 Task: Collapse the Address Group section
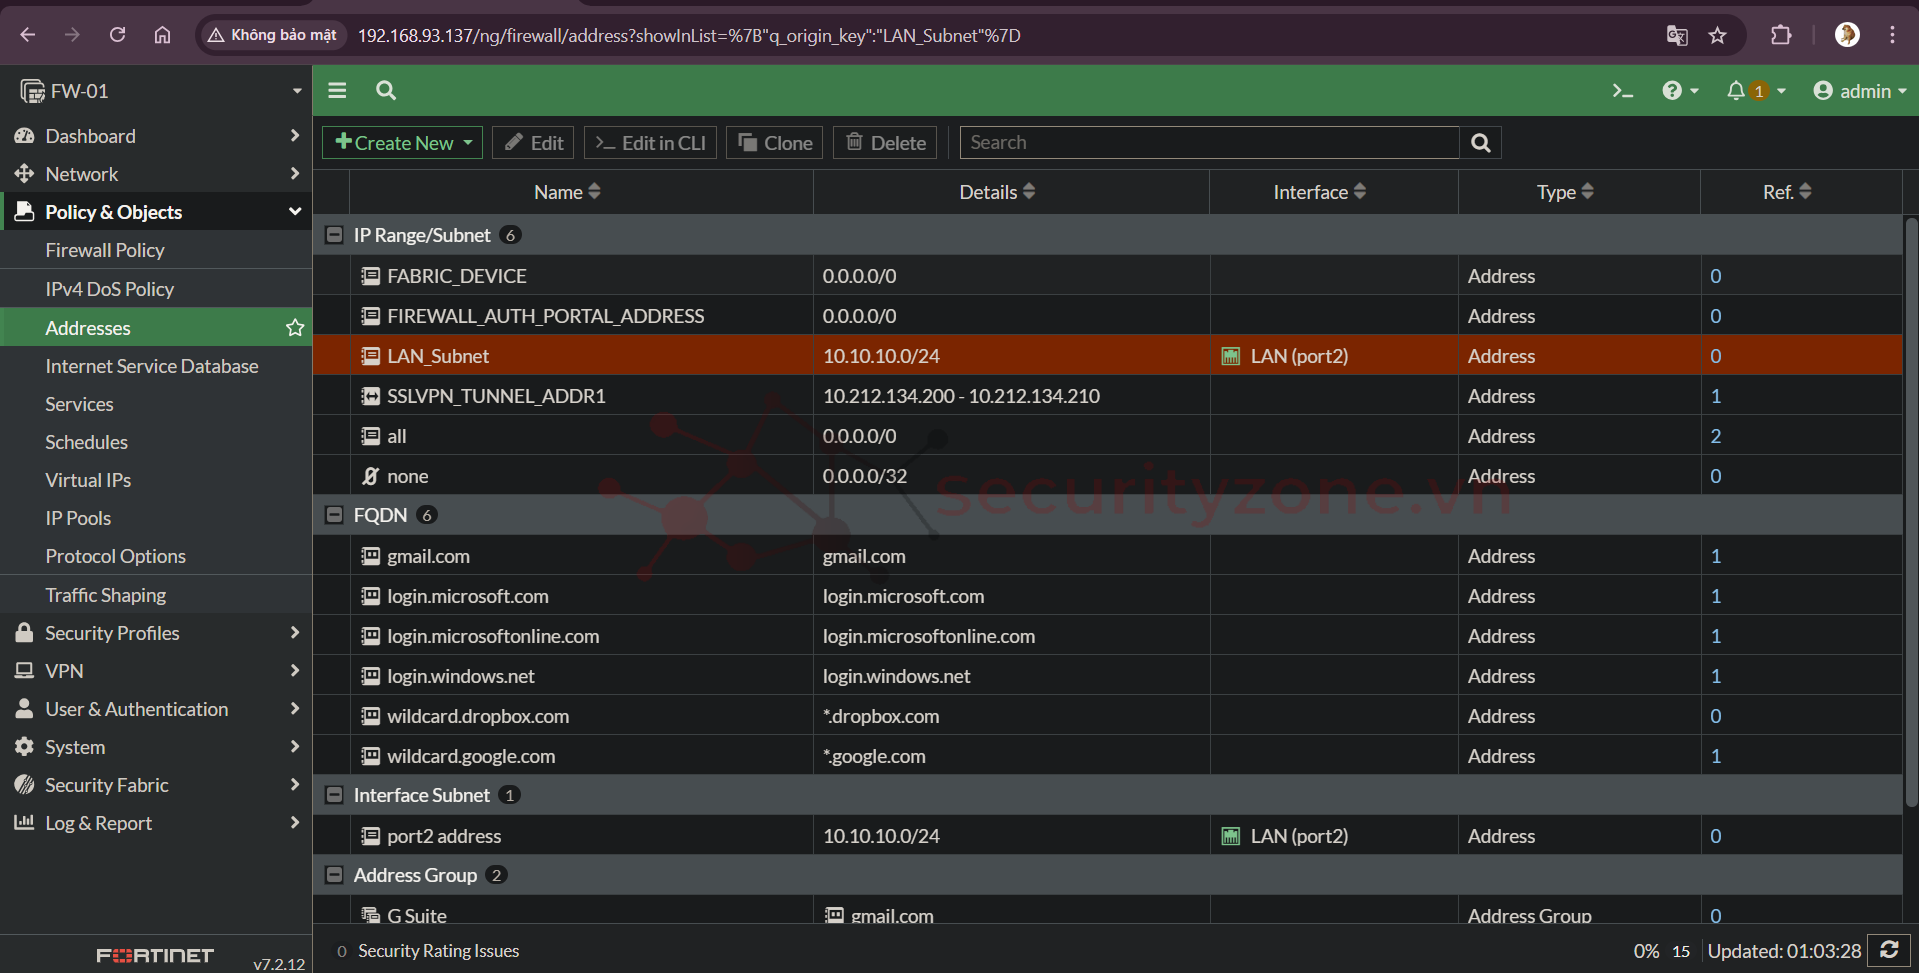point(335,875)
